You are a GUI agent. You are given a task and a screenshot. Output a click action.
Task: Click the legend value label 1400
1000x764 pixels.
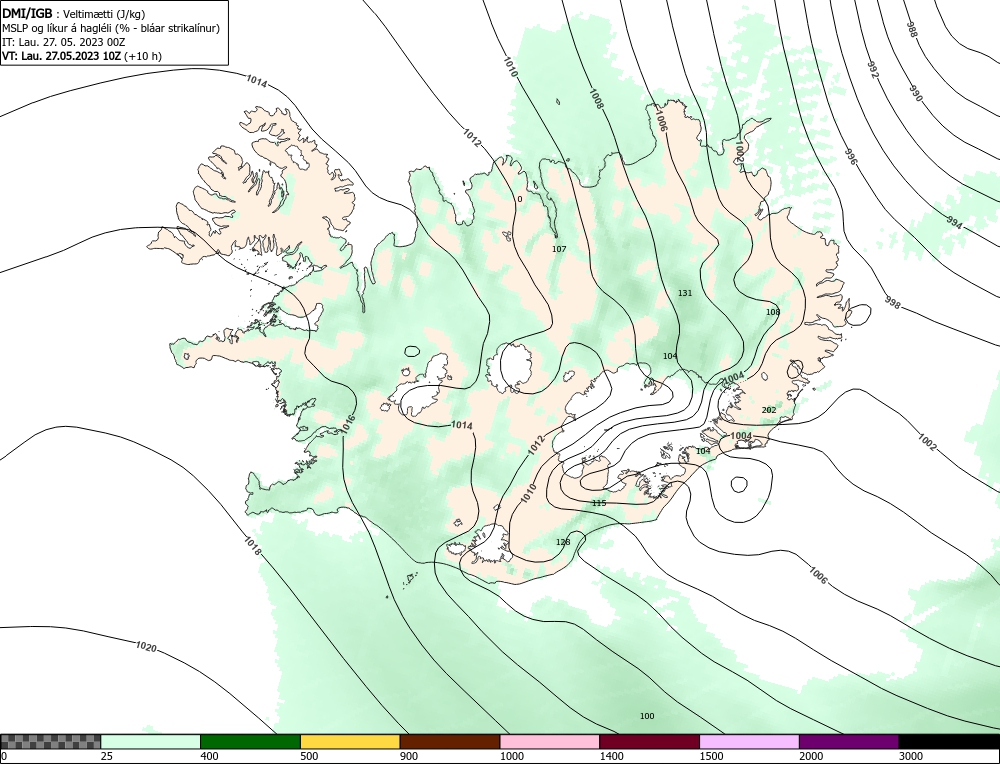[611, 756]
